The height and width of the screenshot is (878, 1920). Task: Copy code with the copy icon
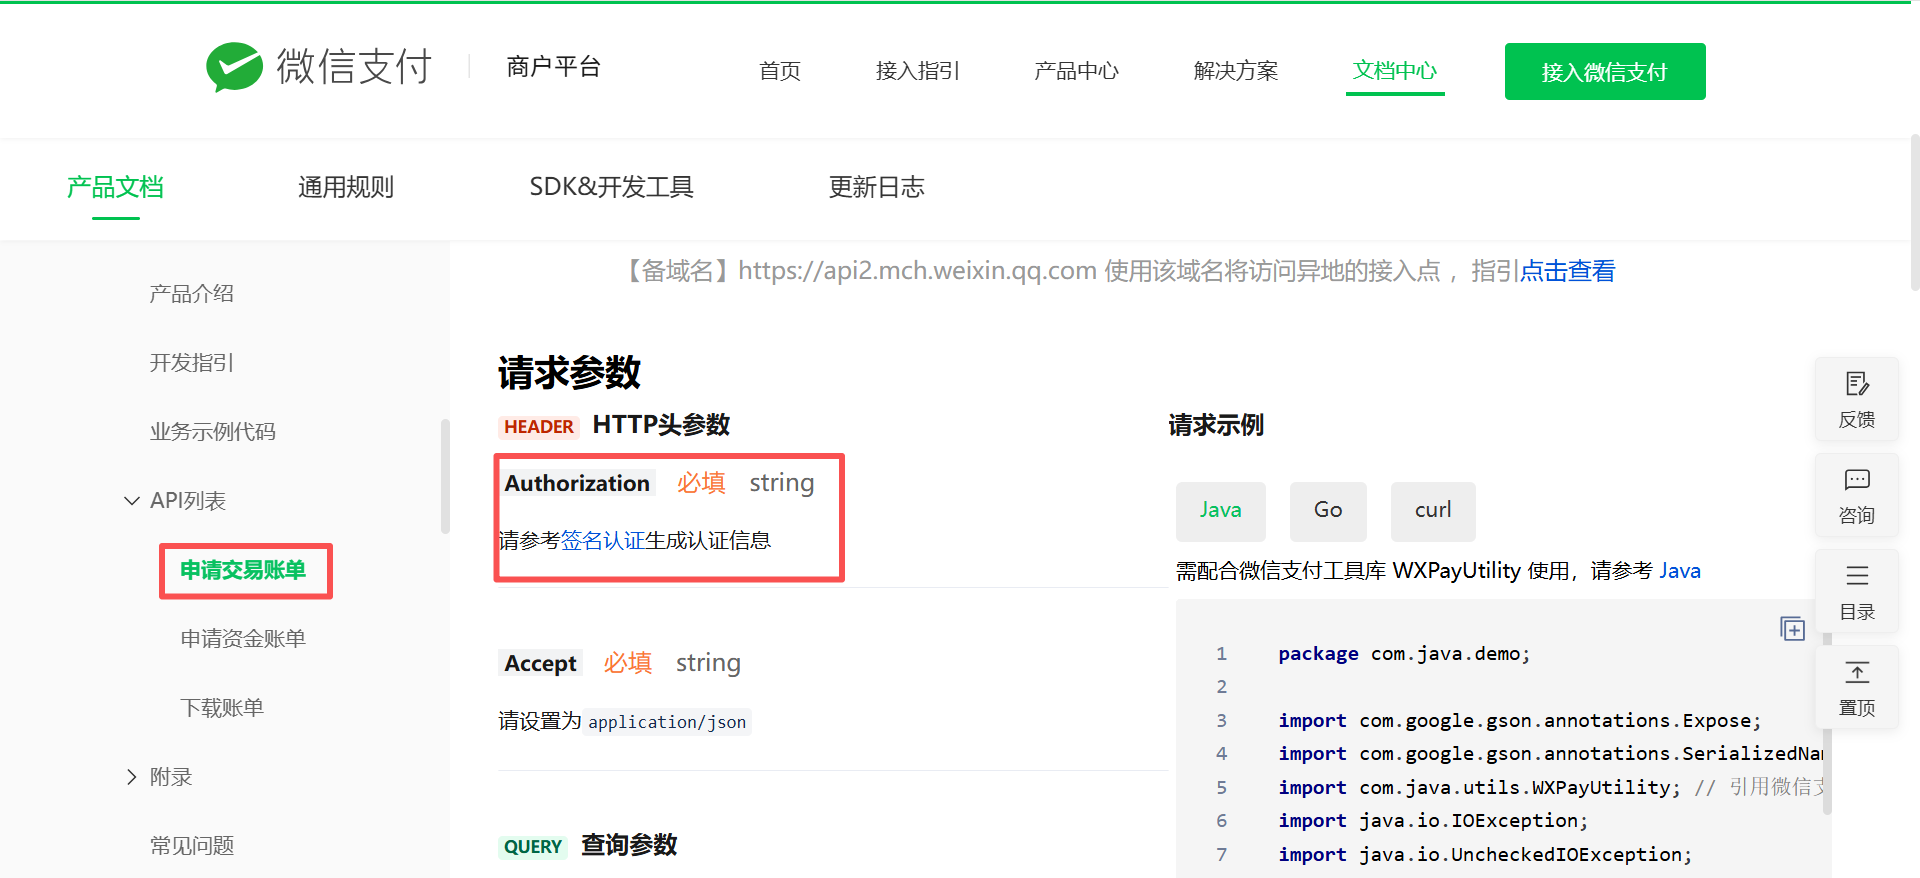point(1793,628)
